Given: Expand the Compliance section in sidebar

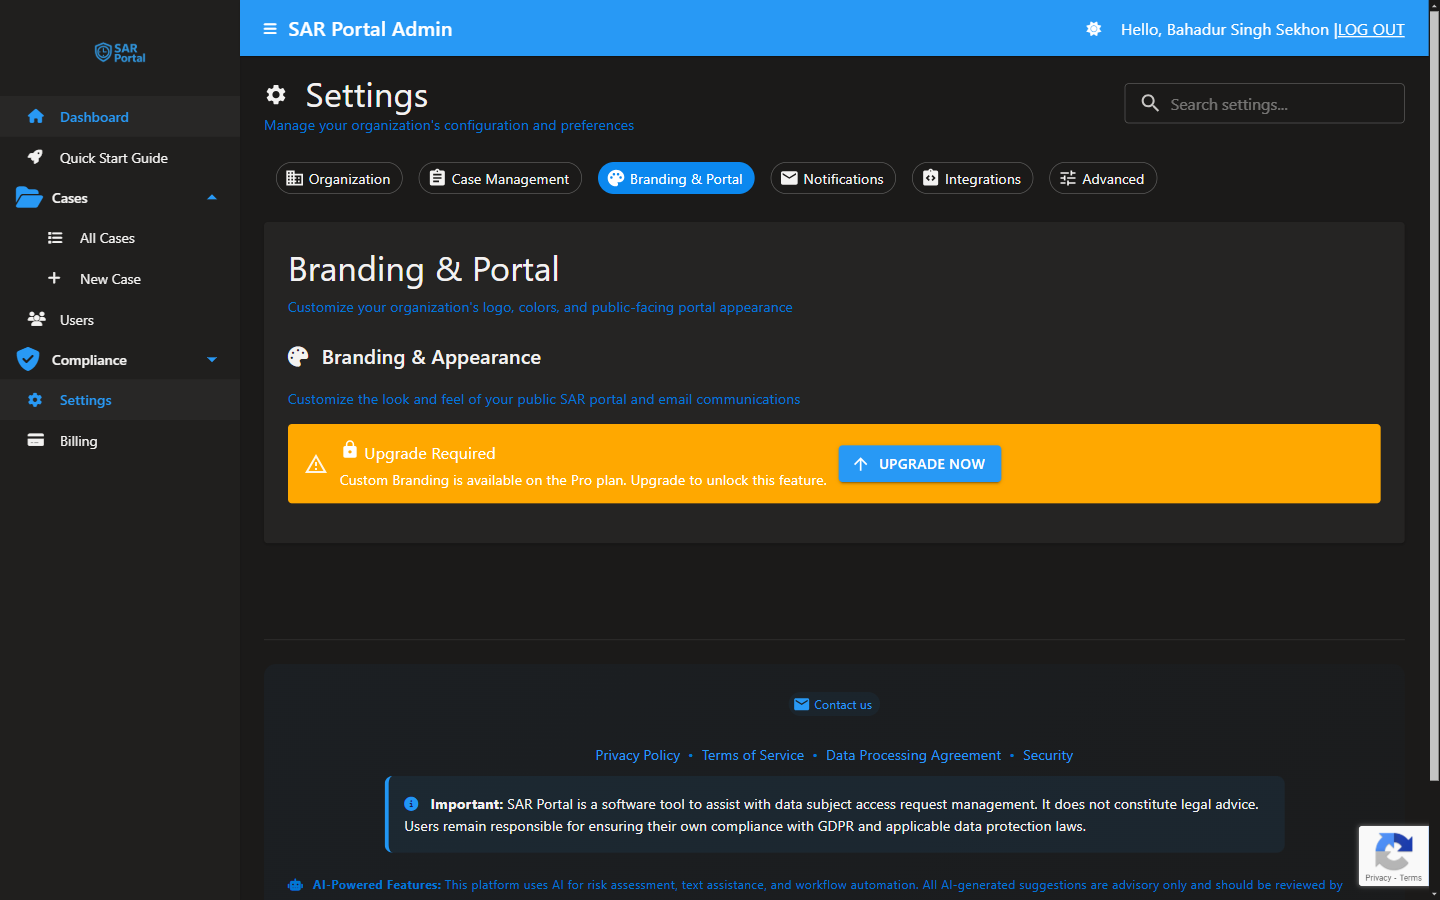Looking at the screenshot, I should tap(211, 359).
